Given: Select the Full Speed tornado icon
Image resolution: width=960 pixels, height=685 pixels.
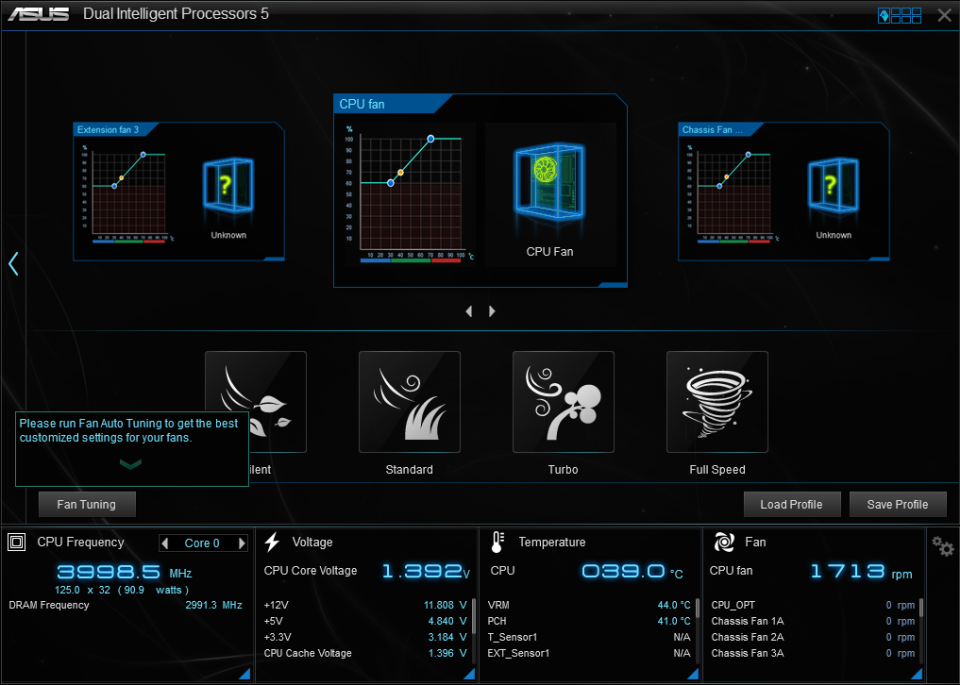Looking at the screenshot, I should tap(717, 402).
